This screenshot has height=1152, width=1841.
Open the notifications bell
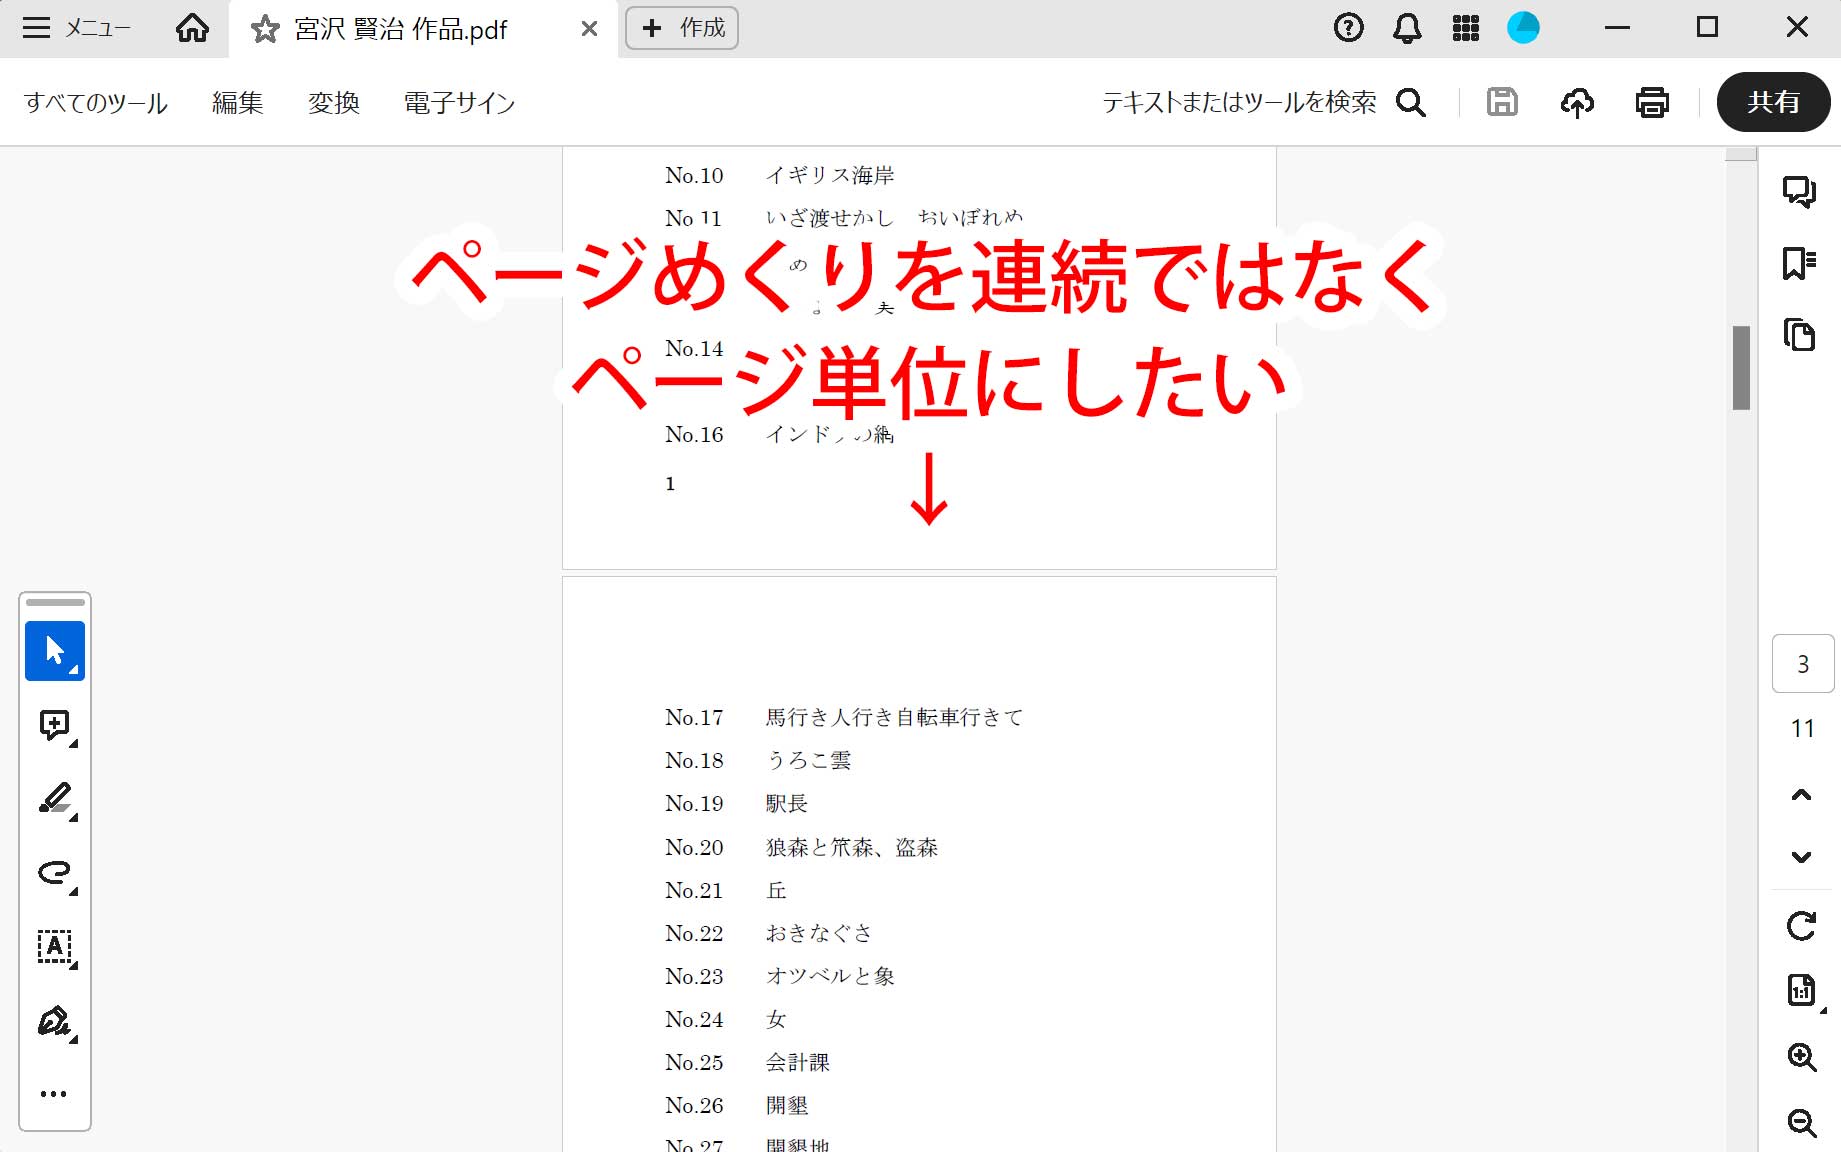tap(1407, 28)
